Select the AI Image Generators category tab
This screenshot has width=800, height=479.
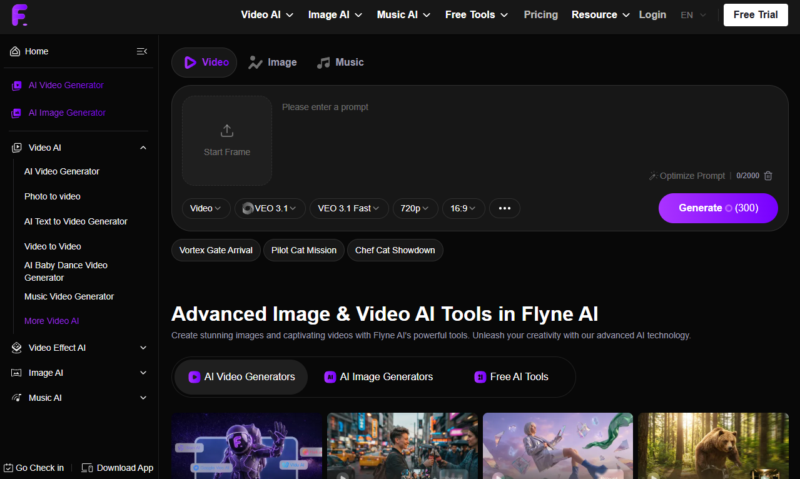point(379,377)
